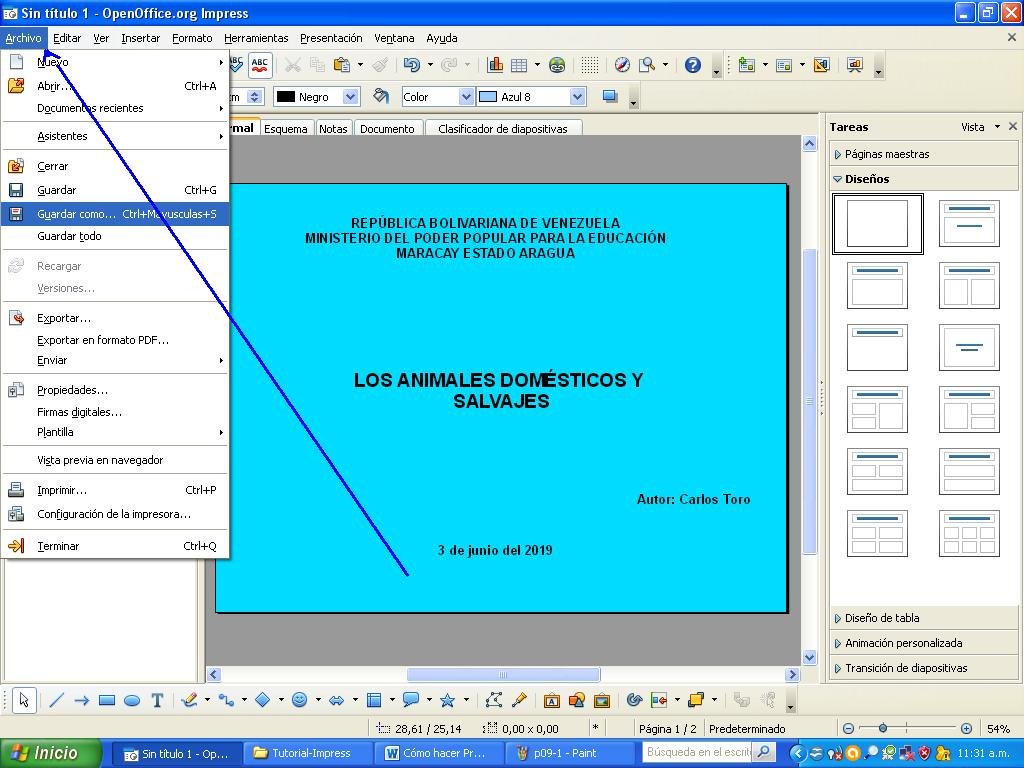Select the Symbol Shapes smiley tool

(x=299, y=700)
